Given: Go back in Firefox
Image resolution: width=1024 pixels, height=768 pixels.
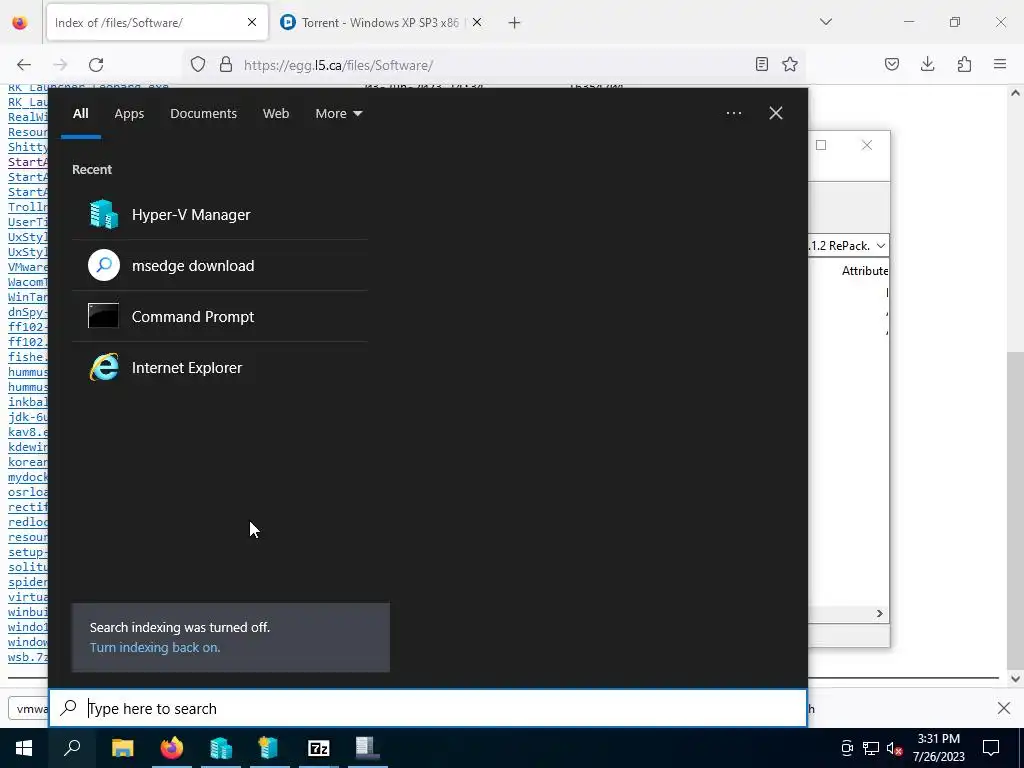Looking at the screenshot, I should coord(24,65).
